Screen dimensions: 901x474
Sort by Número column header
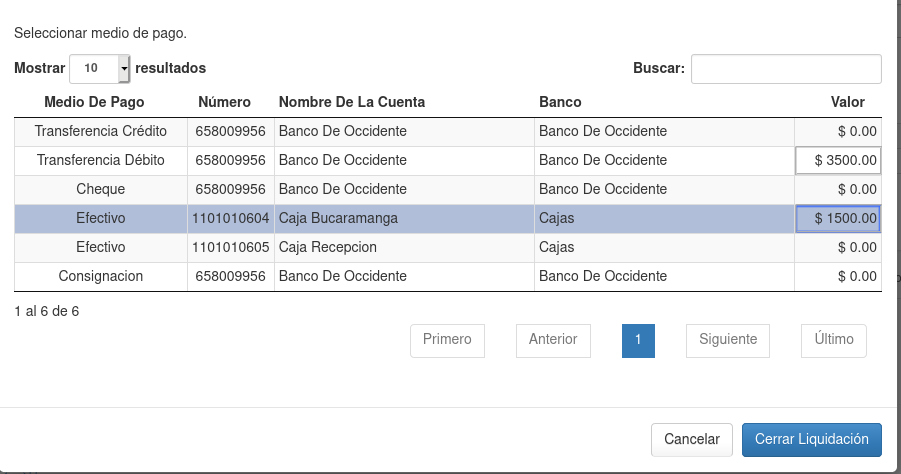[x=224, y=102]
